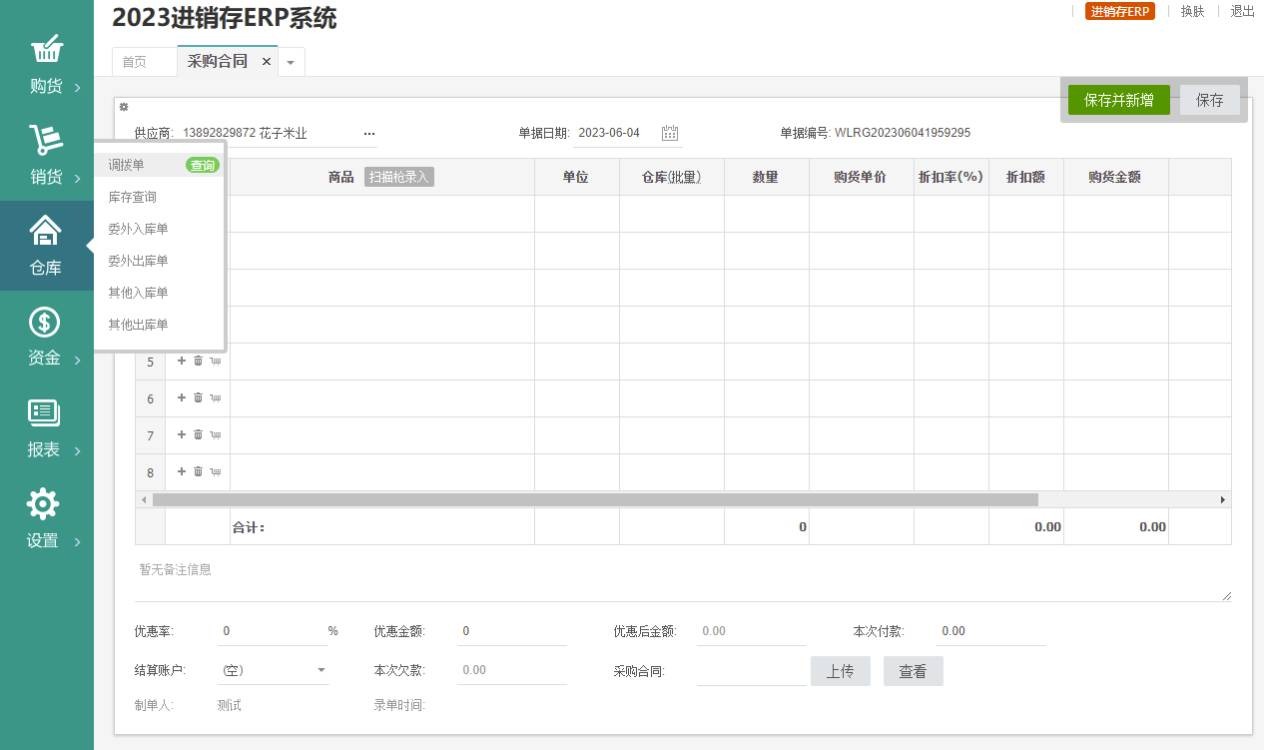Click the 优惠率 input field
1264x750 pixels.
272,631
